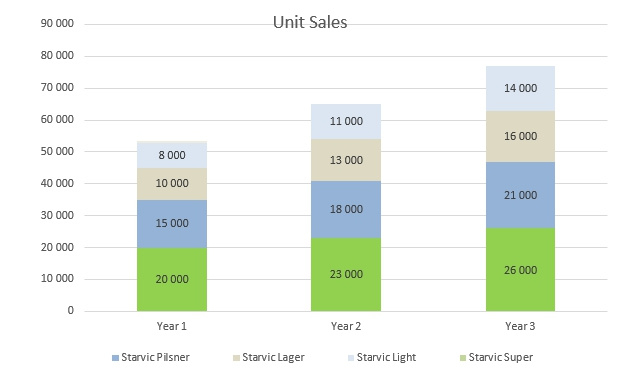Click the Starvic Pilsner legend color swatch
This screenshot has height=379, width=624.
click(115, 358)
